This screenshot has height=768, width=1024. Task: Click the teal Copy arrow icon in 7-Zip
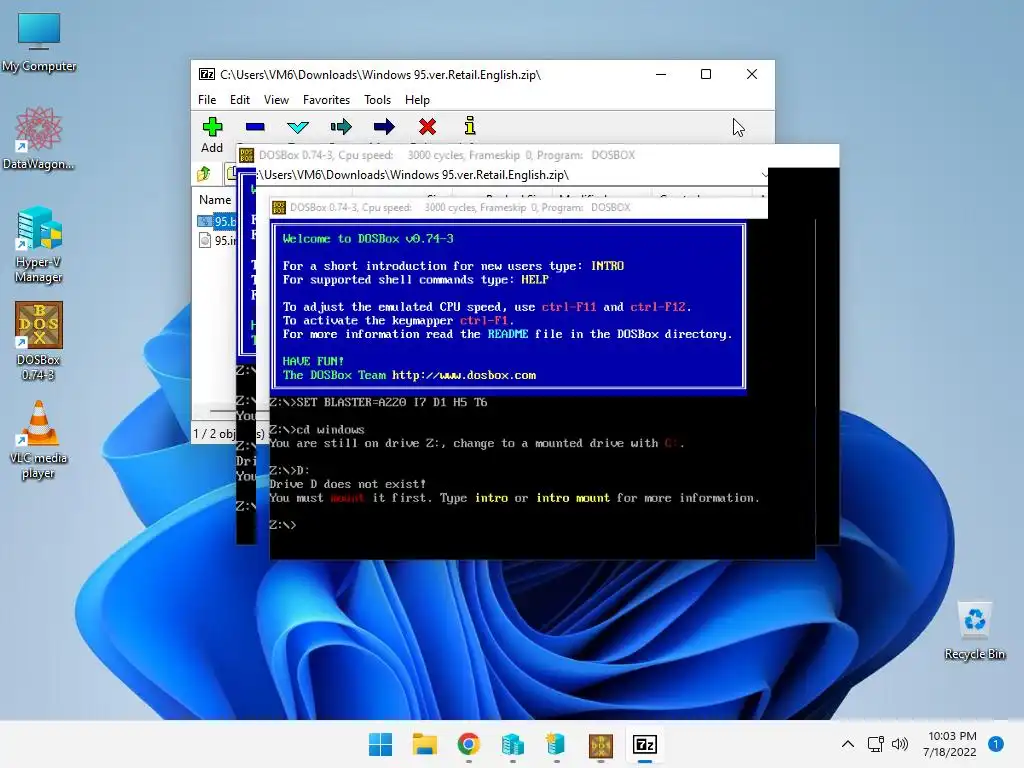click(341, 127)
